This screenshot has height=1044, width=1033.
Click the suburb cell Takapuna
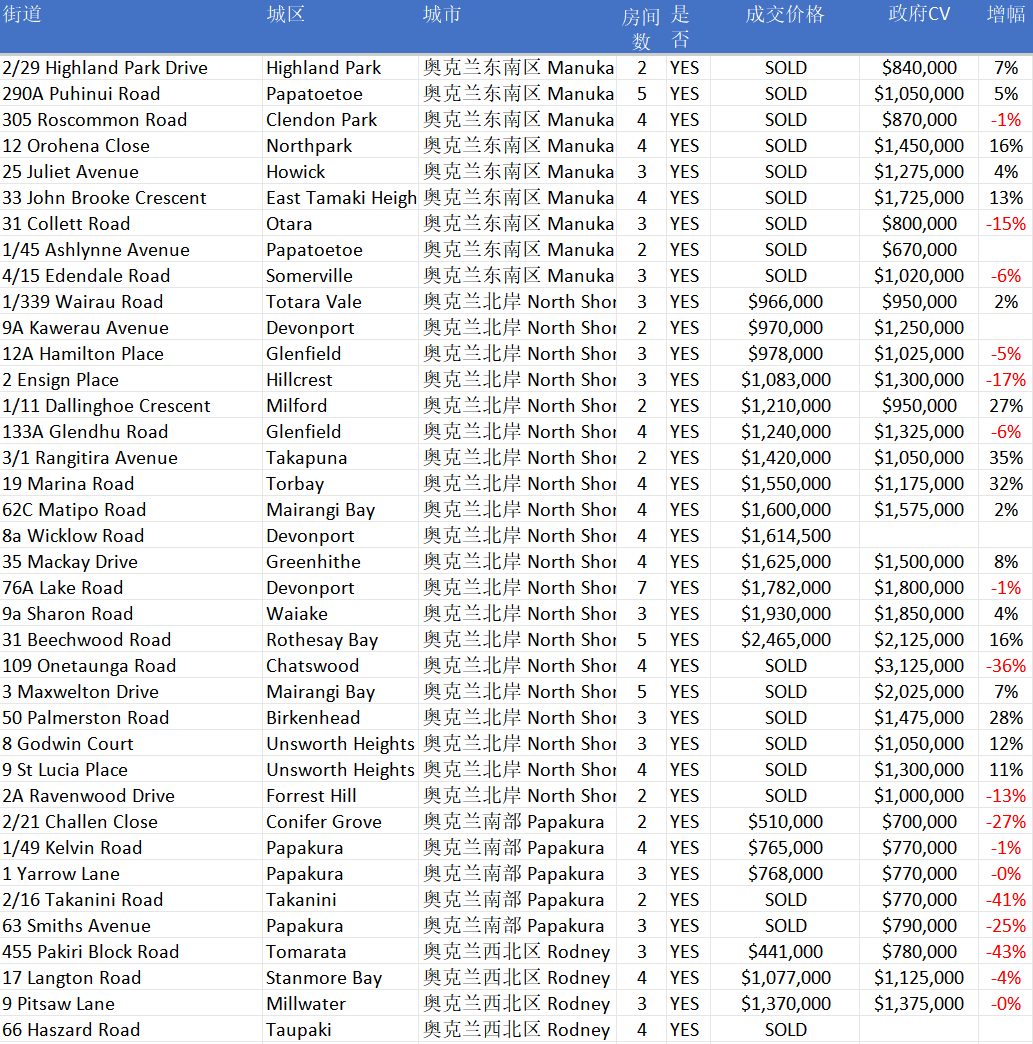pos(306,457)
